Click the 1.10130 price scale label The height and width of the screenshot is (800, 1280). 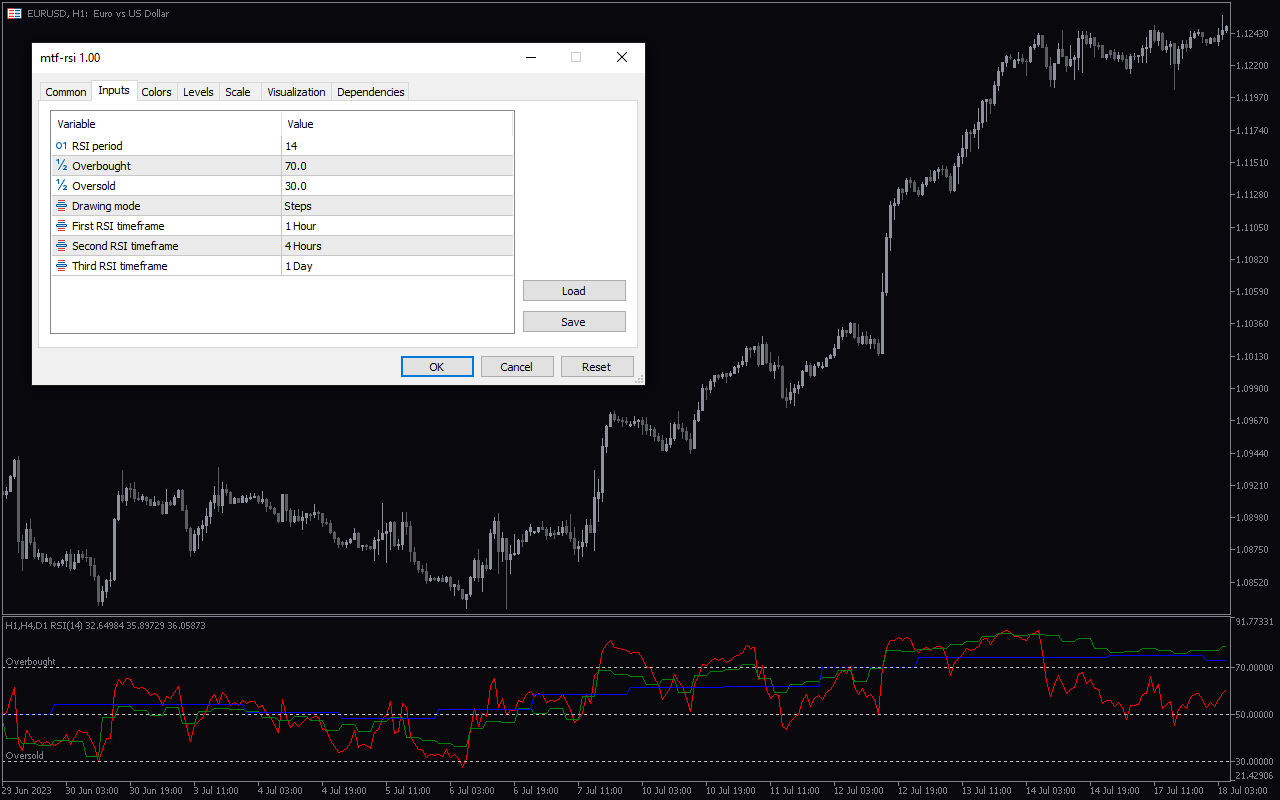point(1252,356)
